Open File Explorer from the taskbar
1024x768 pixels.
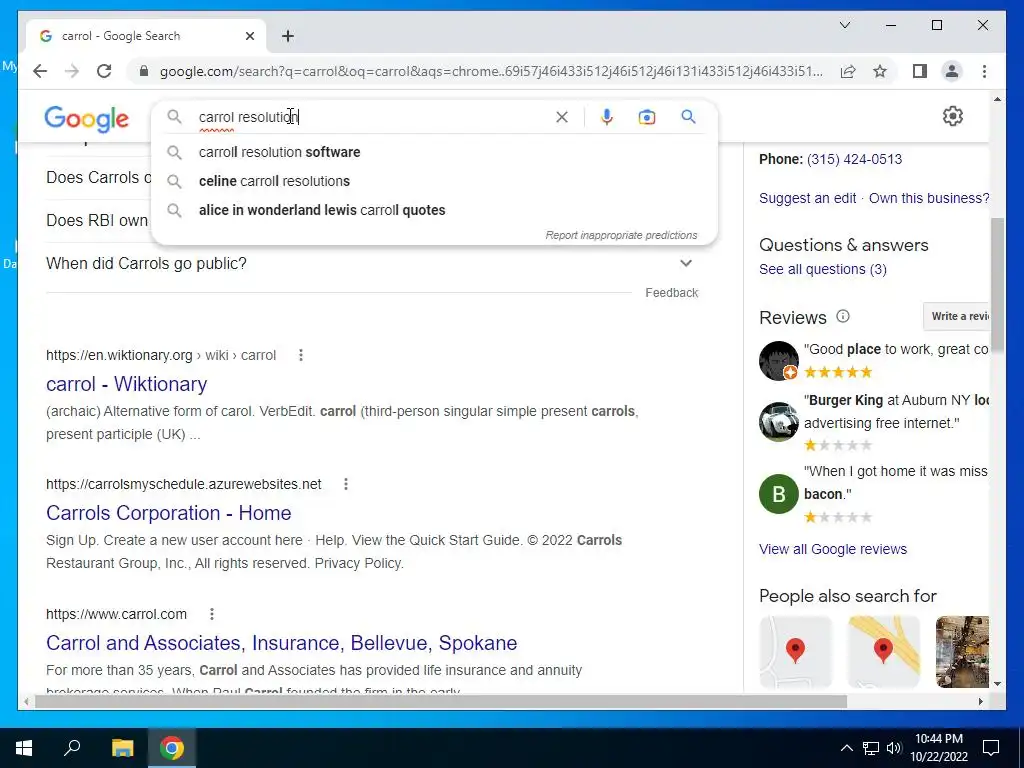coord(122,748)
